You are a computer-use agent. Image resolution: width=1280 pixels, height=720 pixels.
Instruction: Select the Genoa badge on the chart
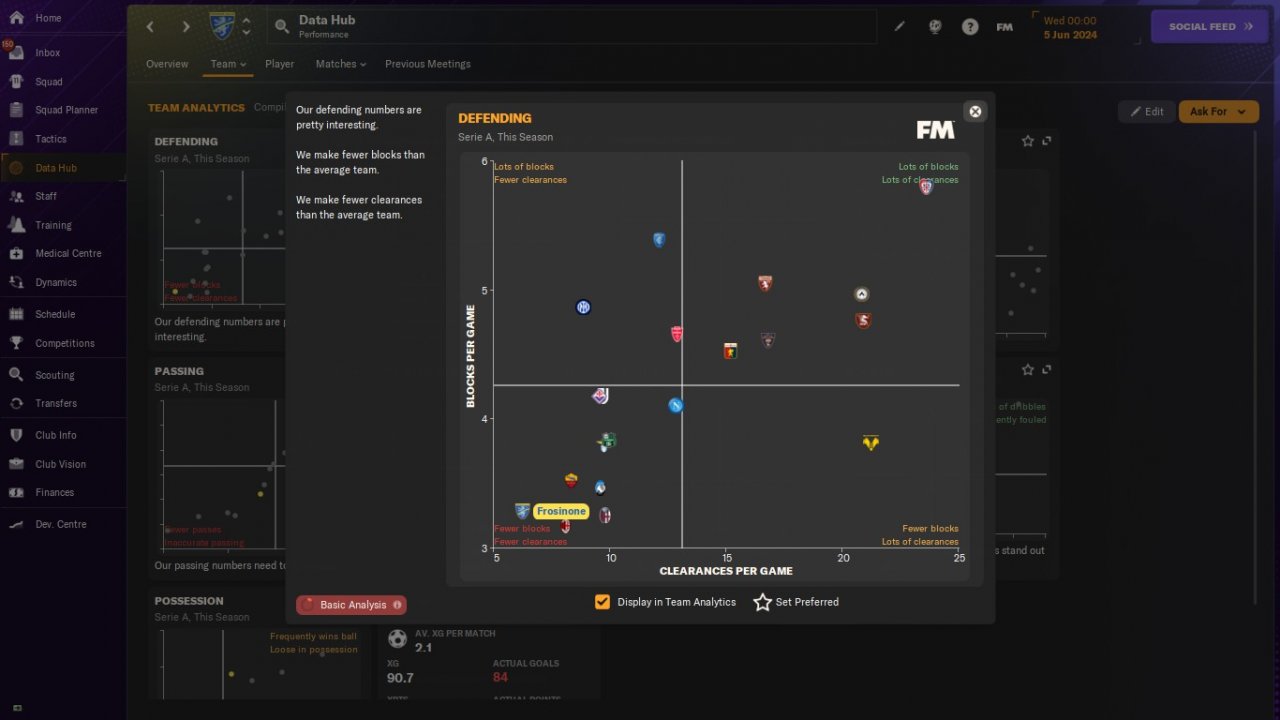coord(730,351)
